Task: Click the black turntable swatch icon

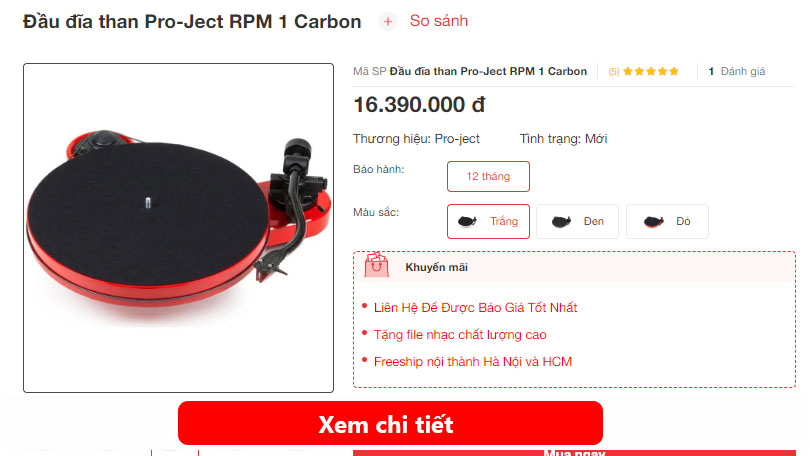Action: click(x=562, y=222)
